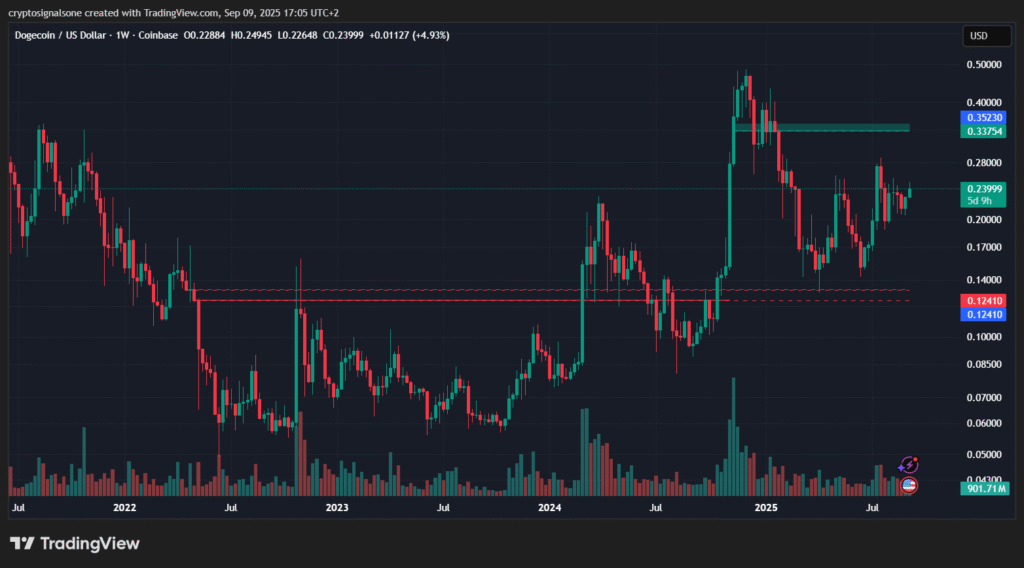This screenshot has width=1024, height=568.
Task: Click the 0.06000 price scale tick
Action: [984, 423]
